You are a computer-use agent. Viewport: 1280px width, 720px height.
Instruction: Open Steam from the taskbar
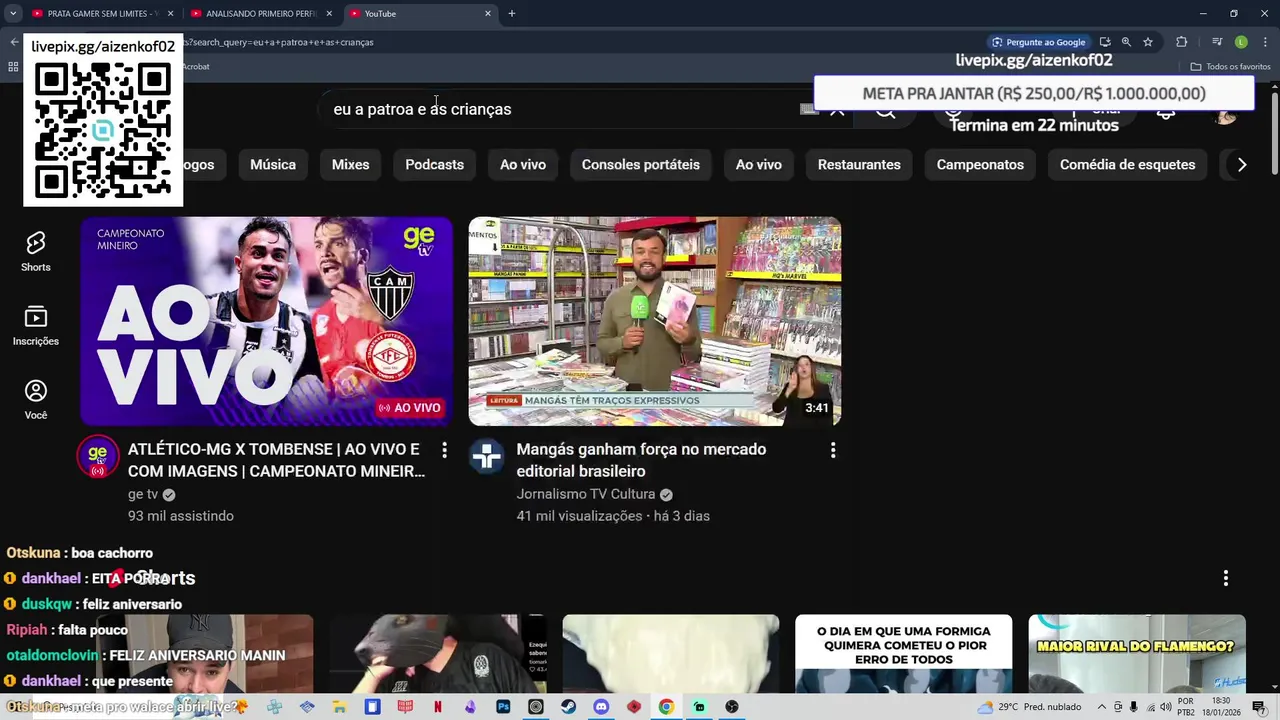568,707
